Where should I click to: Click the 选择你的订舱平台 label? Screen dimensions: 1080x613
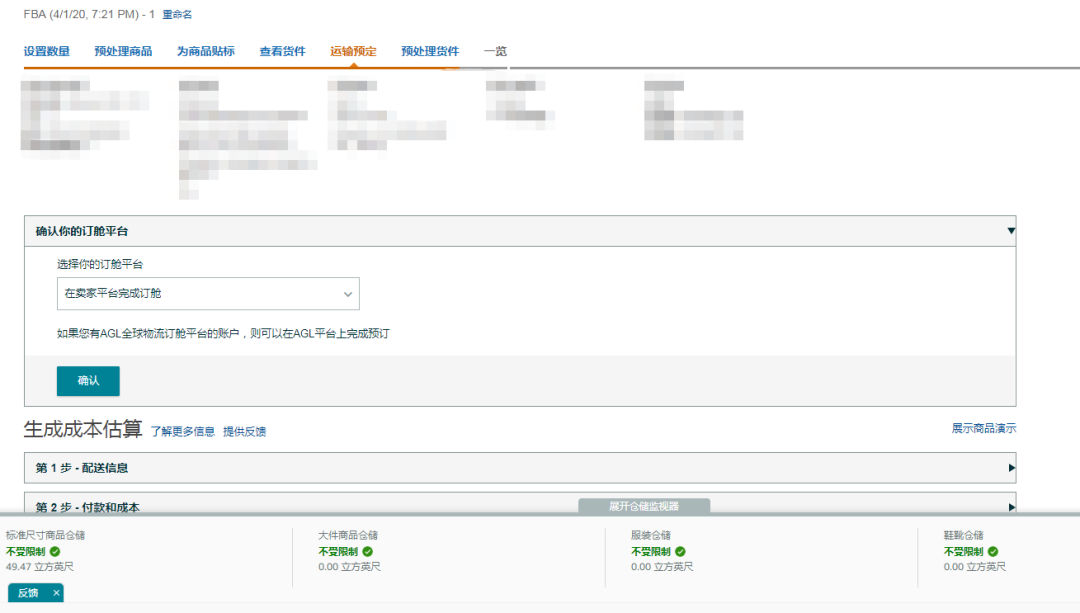point(100,264)
